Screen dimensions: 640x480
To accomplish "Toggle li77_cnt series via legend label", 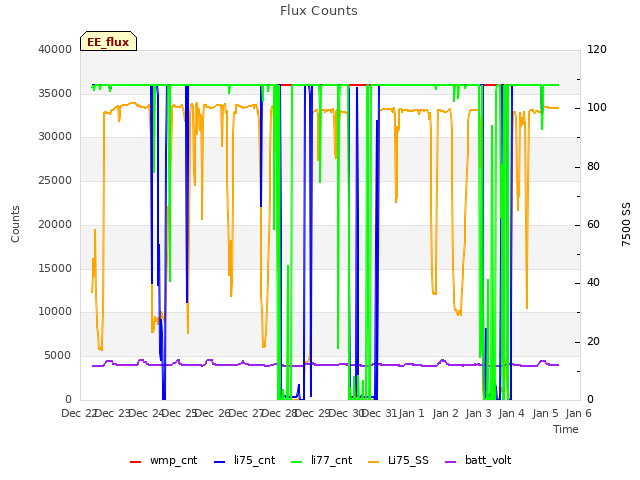I will (x=331, y=460).
